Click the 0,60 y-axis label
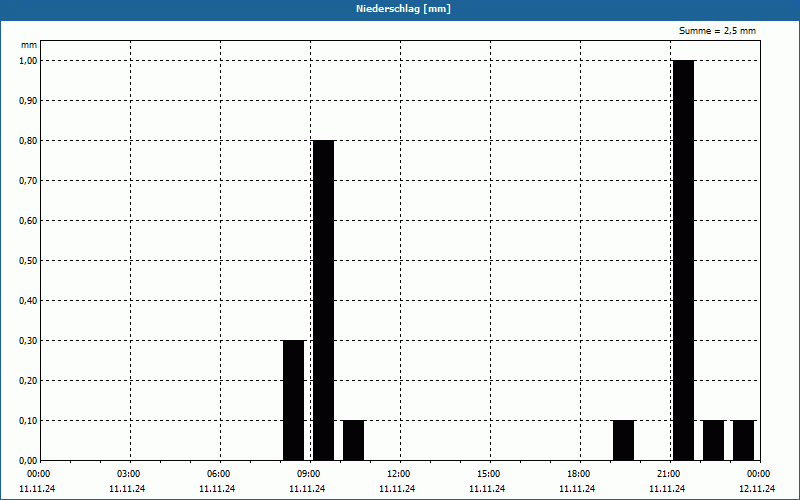The width and height of the screenshot is (800, 500). (28, 221)
